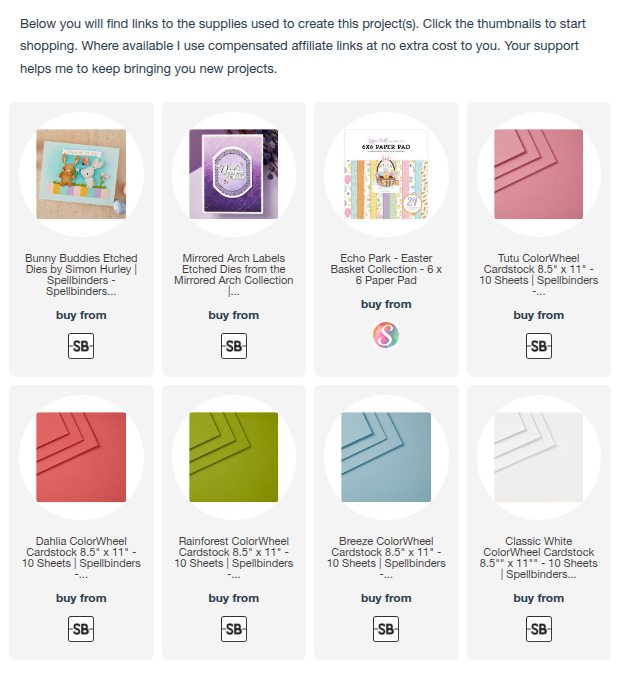Click the Spellbinders icon under Breeze cardstock
Image resolution: width=620 pixels, height=681 pixels.
[x=386, y=629]
